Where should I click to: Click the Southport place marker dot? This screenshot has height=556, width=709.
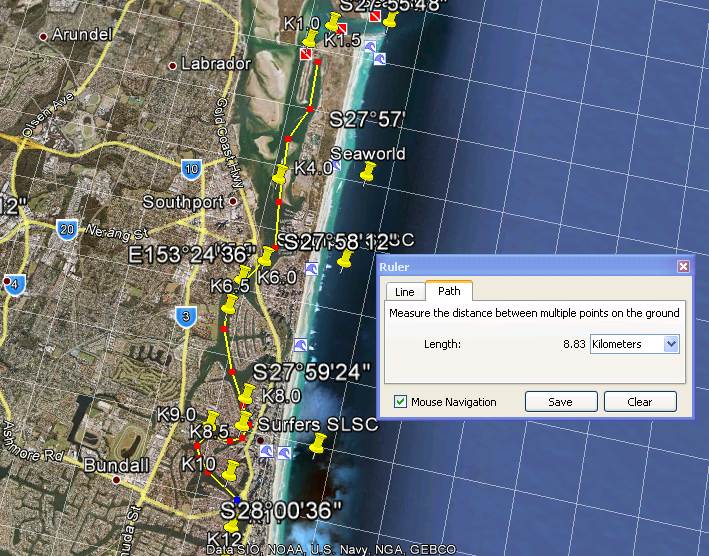tap(233, 201)
